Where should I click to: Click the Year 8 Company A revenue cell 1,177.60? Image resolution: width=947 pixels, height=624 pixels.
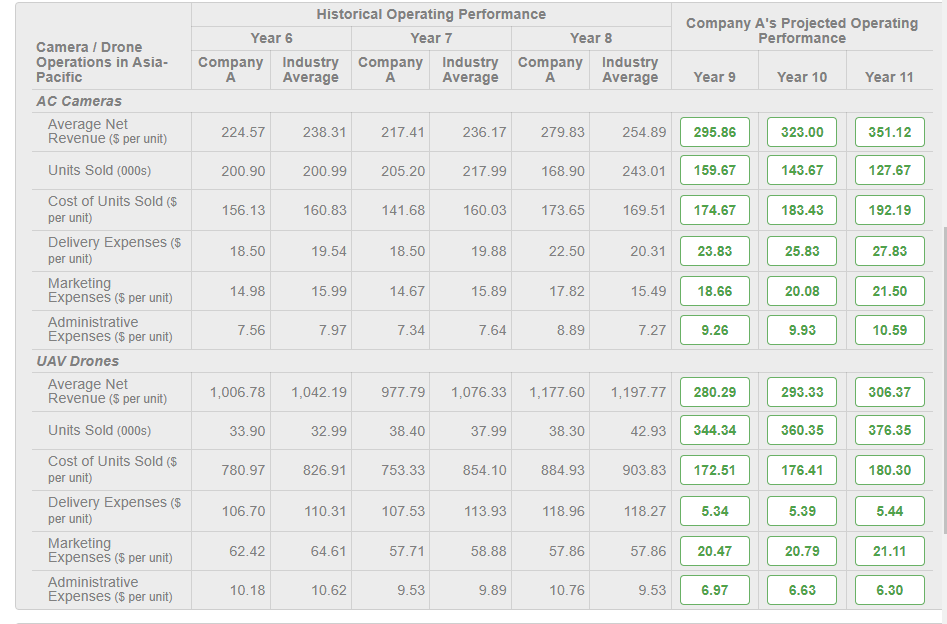tap(549, 391)
